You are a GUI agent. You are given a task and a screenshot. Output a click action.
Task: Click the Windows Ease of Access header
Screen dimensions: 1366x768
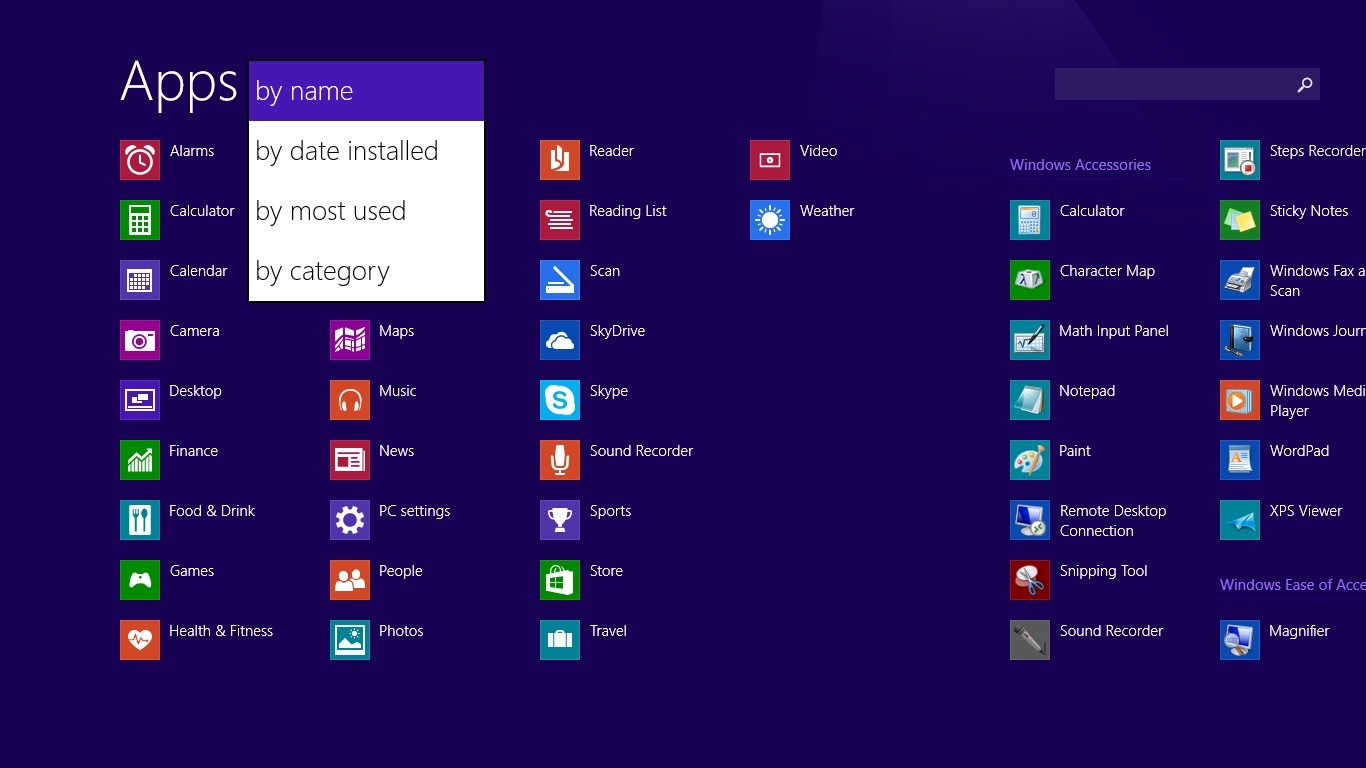[1292, 585]
